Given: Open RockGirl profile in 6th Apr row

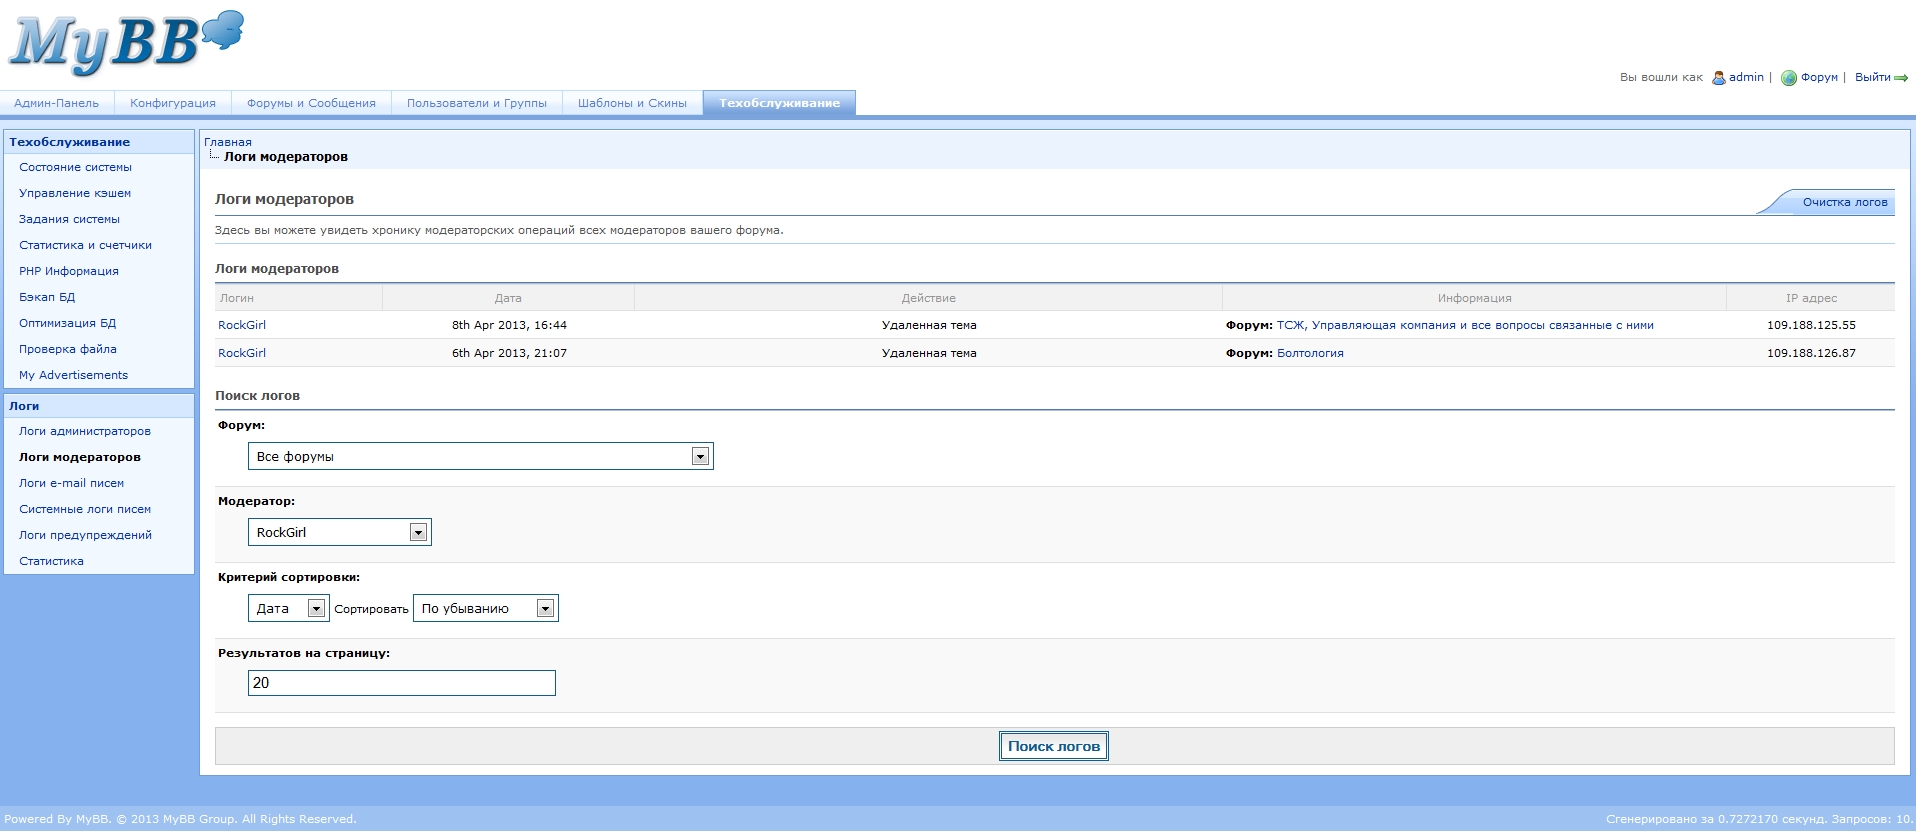Looking at the screenshot, I should click(x=242, y=353).
